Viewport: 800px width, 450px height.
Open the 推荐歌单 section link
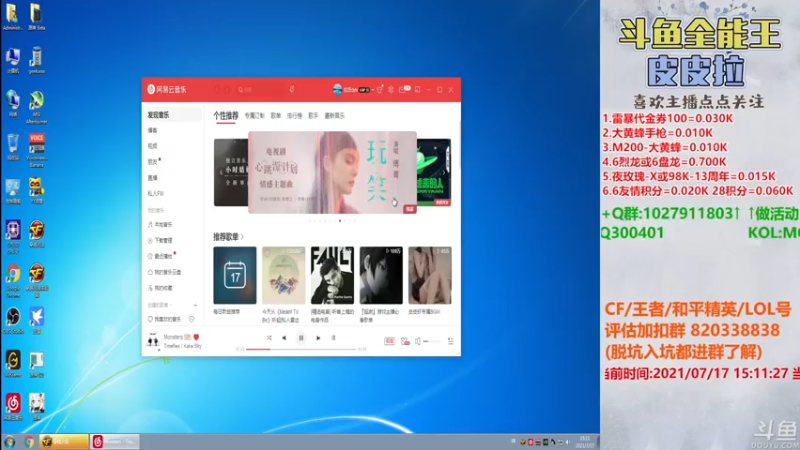(x=228, y=237)
